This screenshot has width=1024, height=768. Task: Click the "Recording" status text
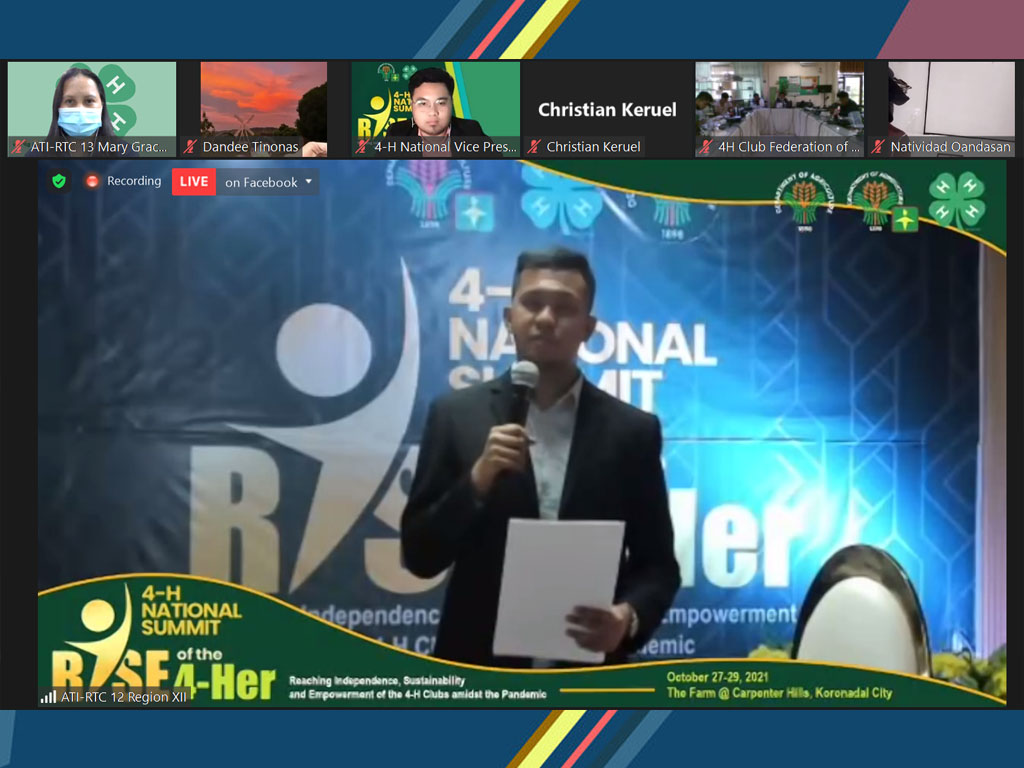[134, 181]
